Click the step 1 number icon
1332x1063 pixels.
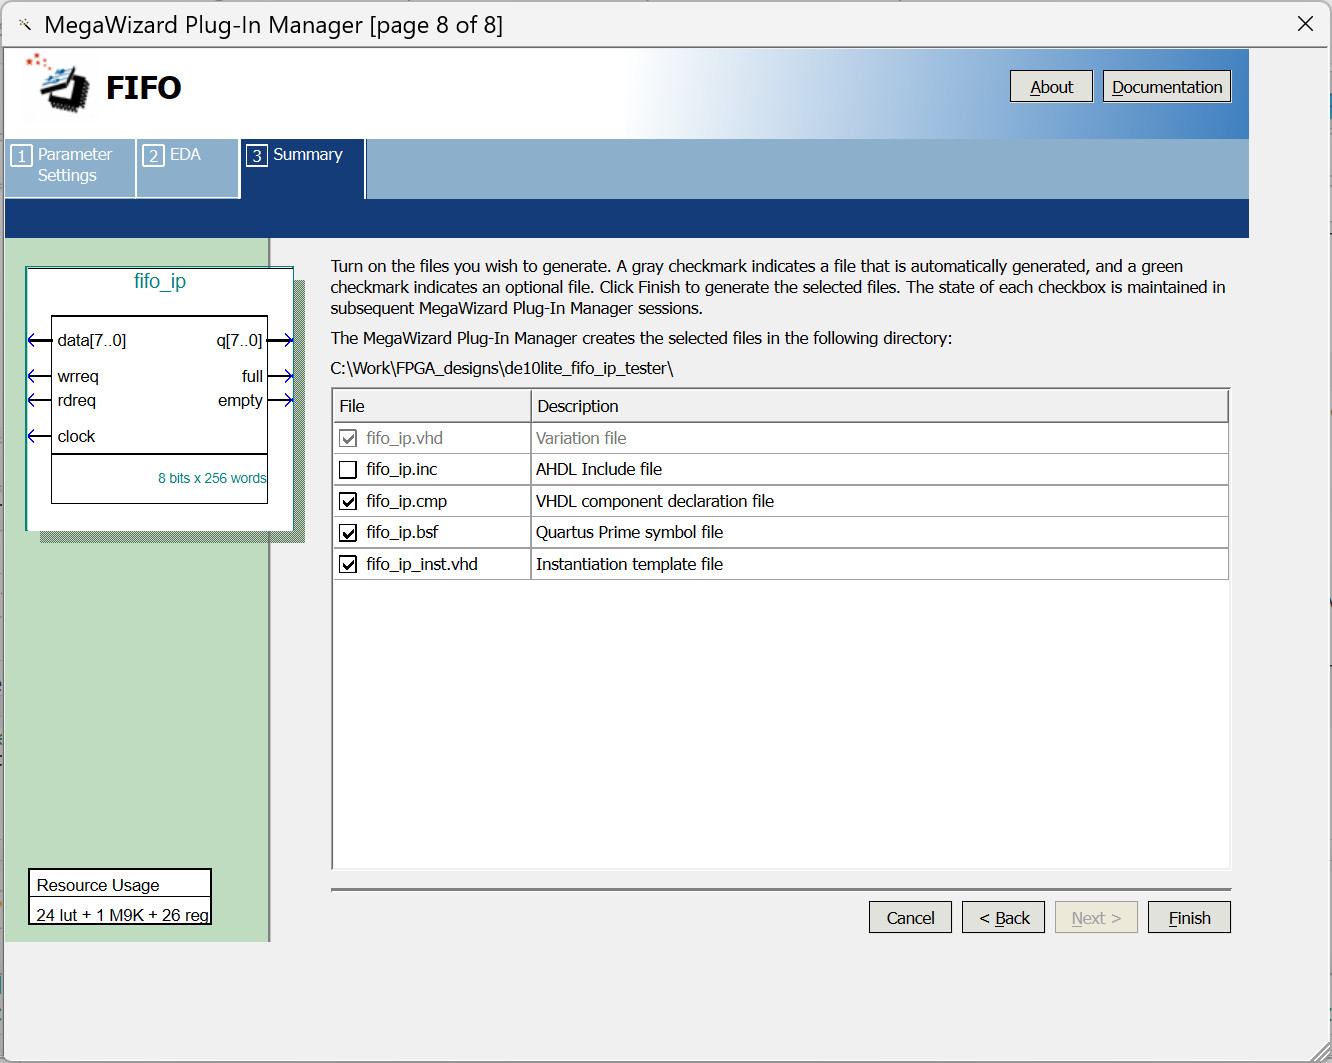21,156
